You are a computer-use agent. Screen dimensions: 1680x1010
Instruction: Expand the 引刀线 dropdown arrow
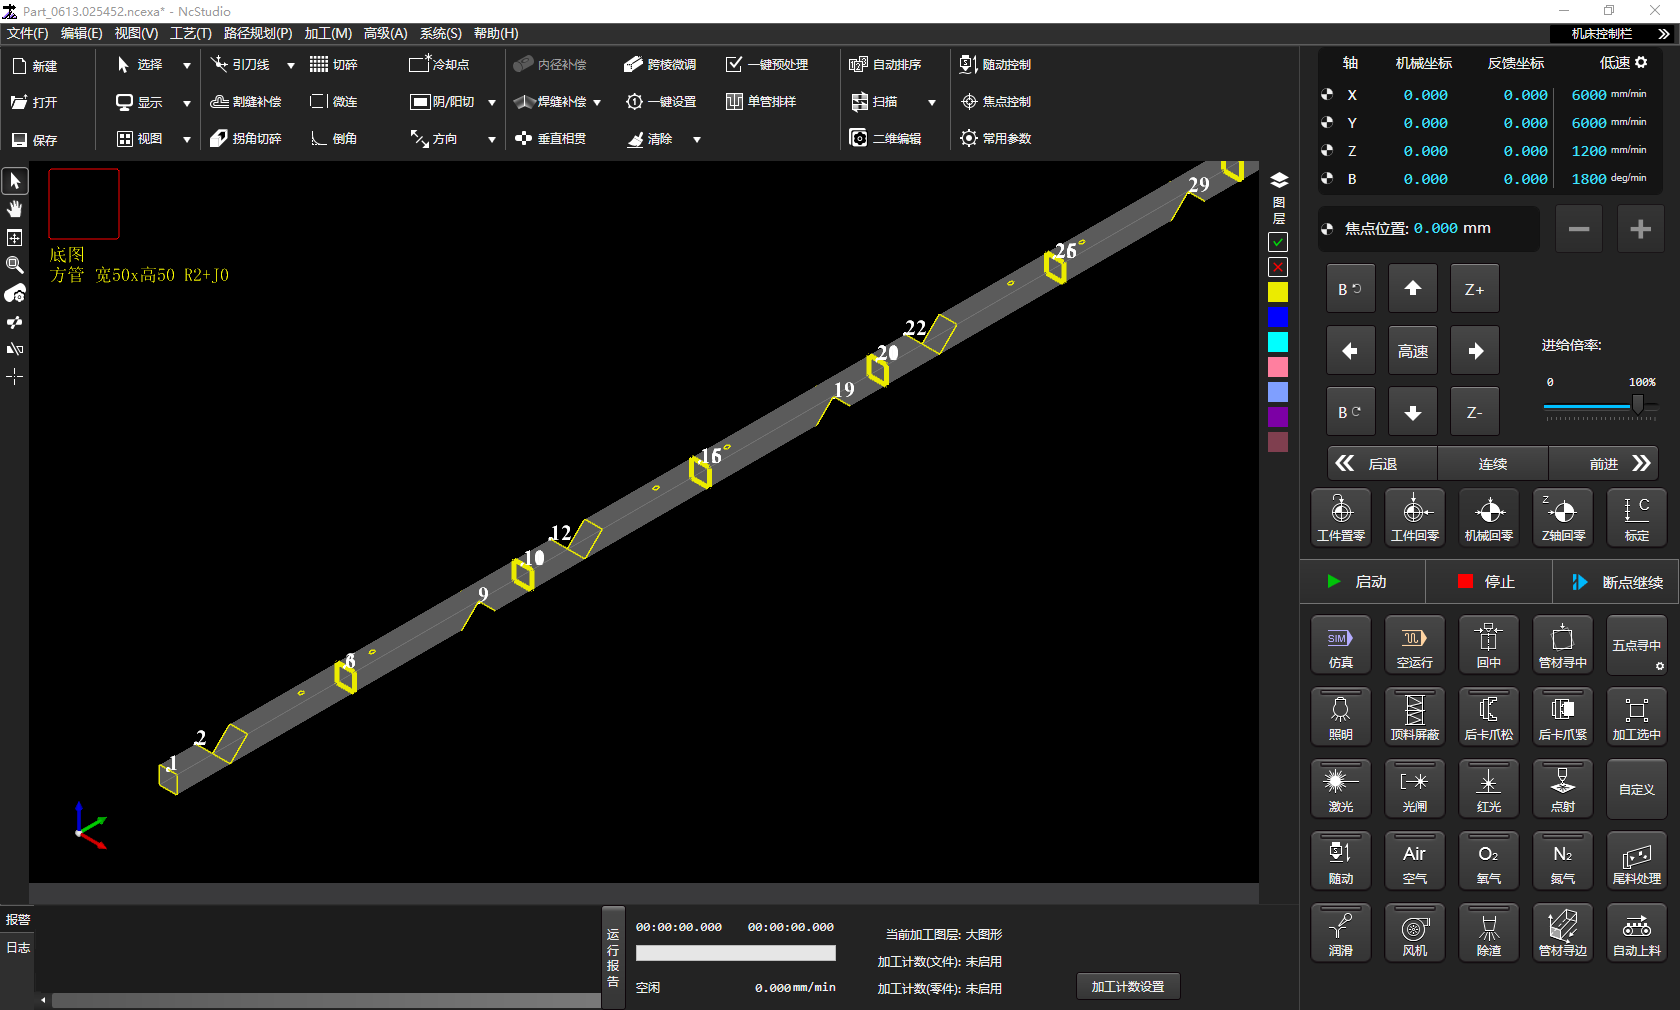coord(291,66)
